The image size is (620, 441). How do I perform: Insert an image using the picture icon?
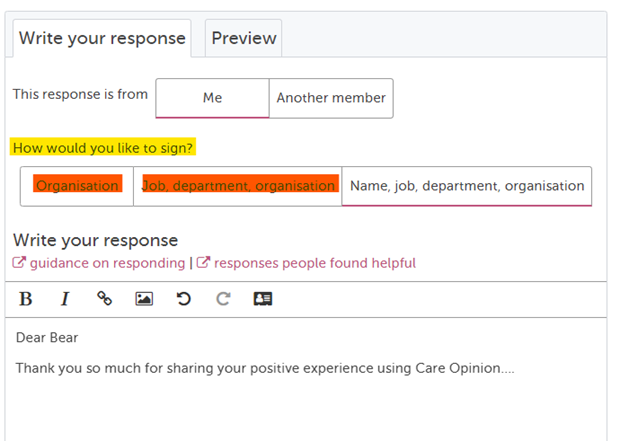144,298
